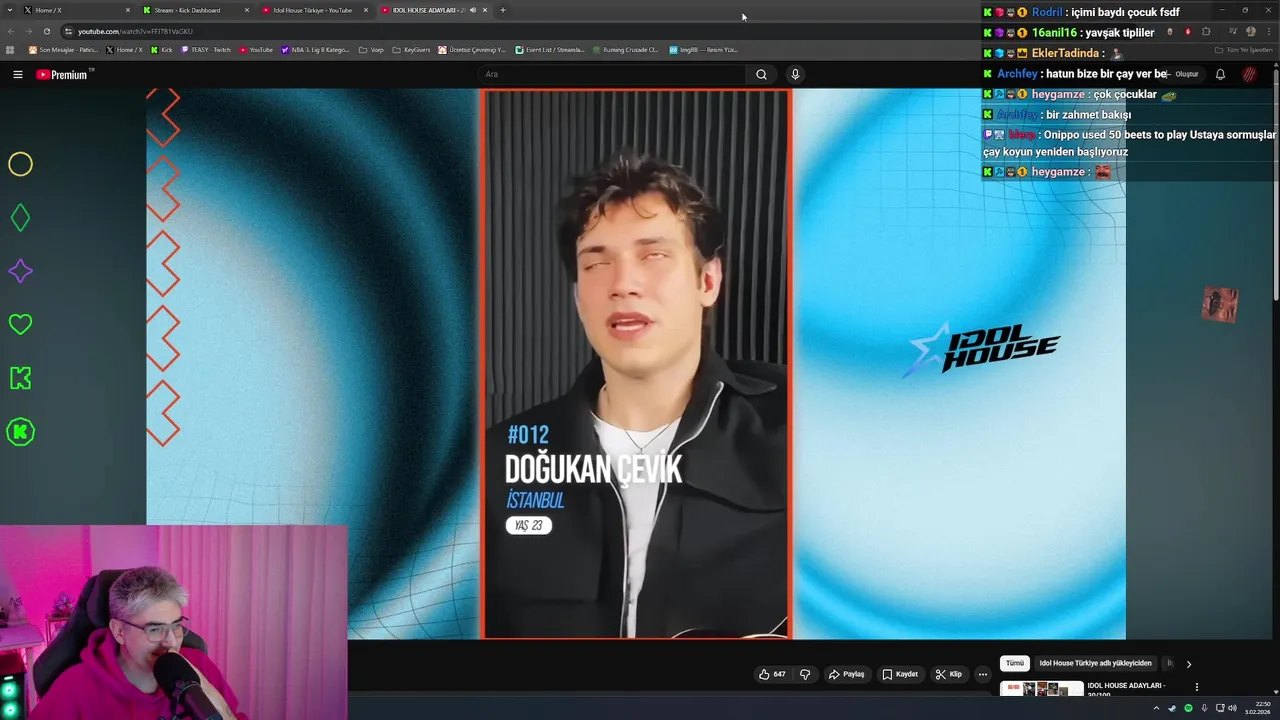Image resolution: width=1280 pixels, height=720 pixels.
Task: Open browser extensions puzzle icon
Action: 1206,31
